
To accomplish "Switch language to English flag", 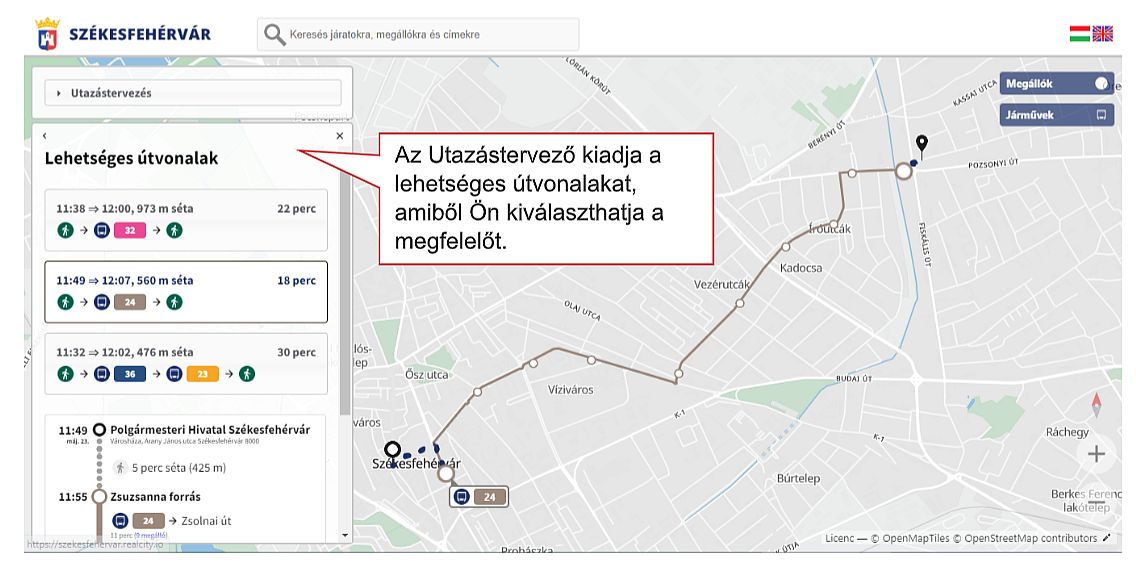I will click(1102, 34).
